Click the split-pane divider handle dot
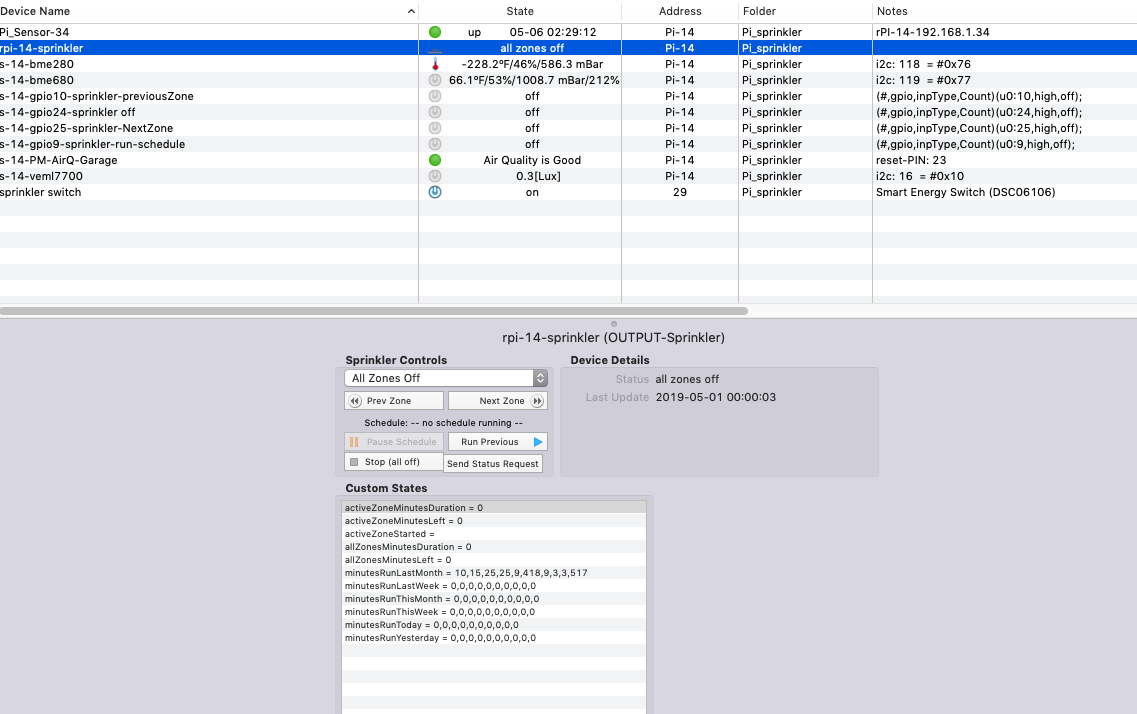 [613, 324]
